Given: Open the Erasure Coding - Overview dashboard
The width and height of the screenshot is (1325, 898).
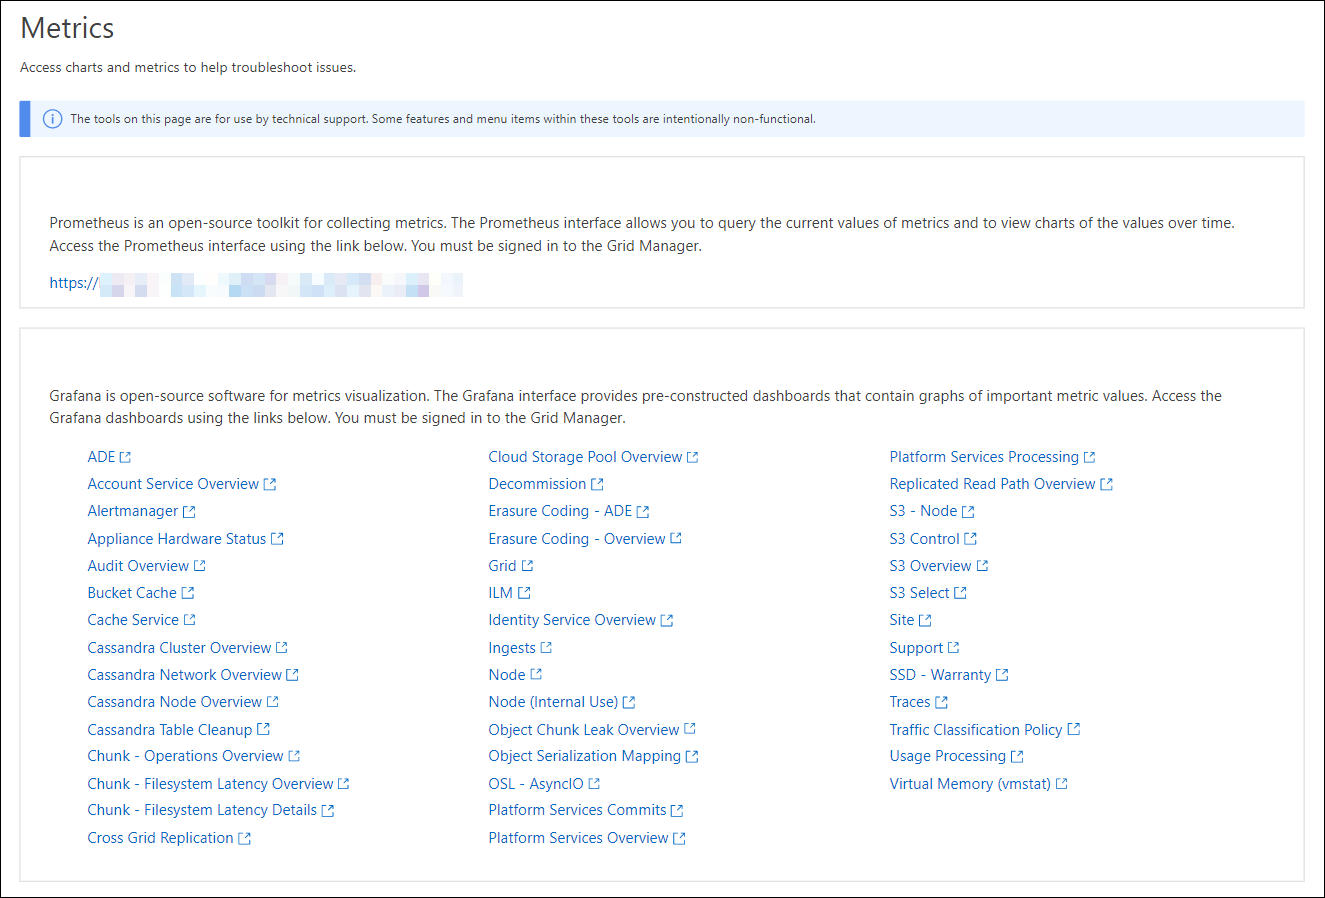Looking at the screenshot, I should [x=577, y=538].
